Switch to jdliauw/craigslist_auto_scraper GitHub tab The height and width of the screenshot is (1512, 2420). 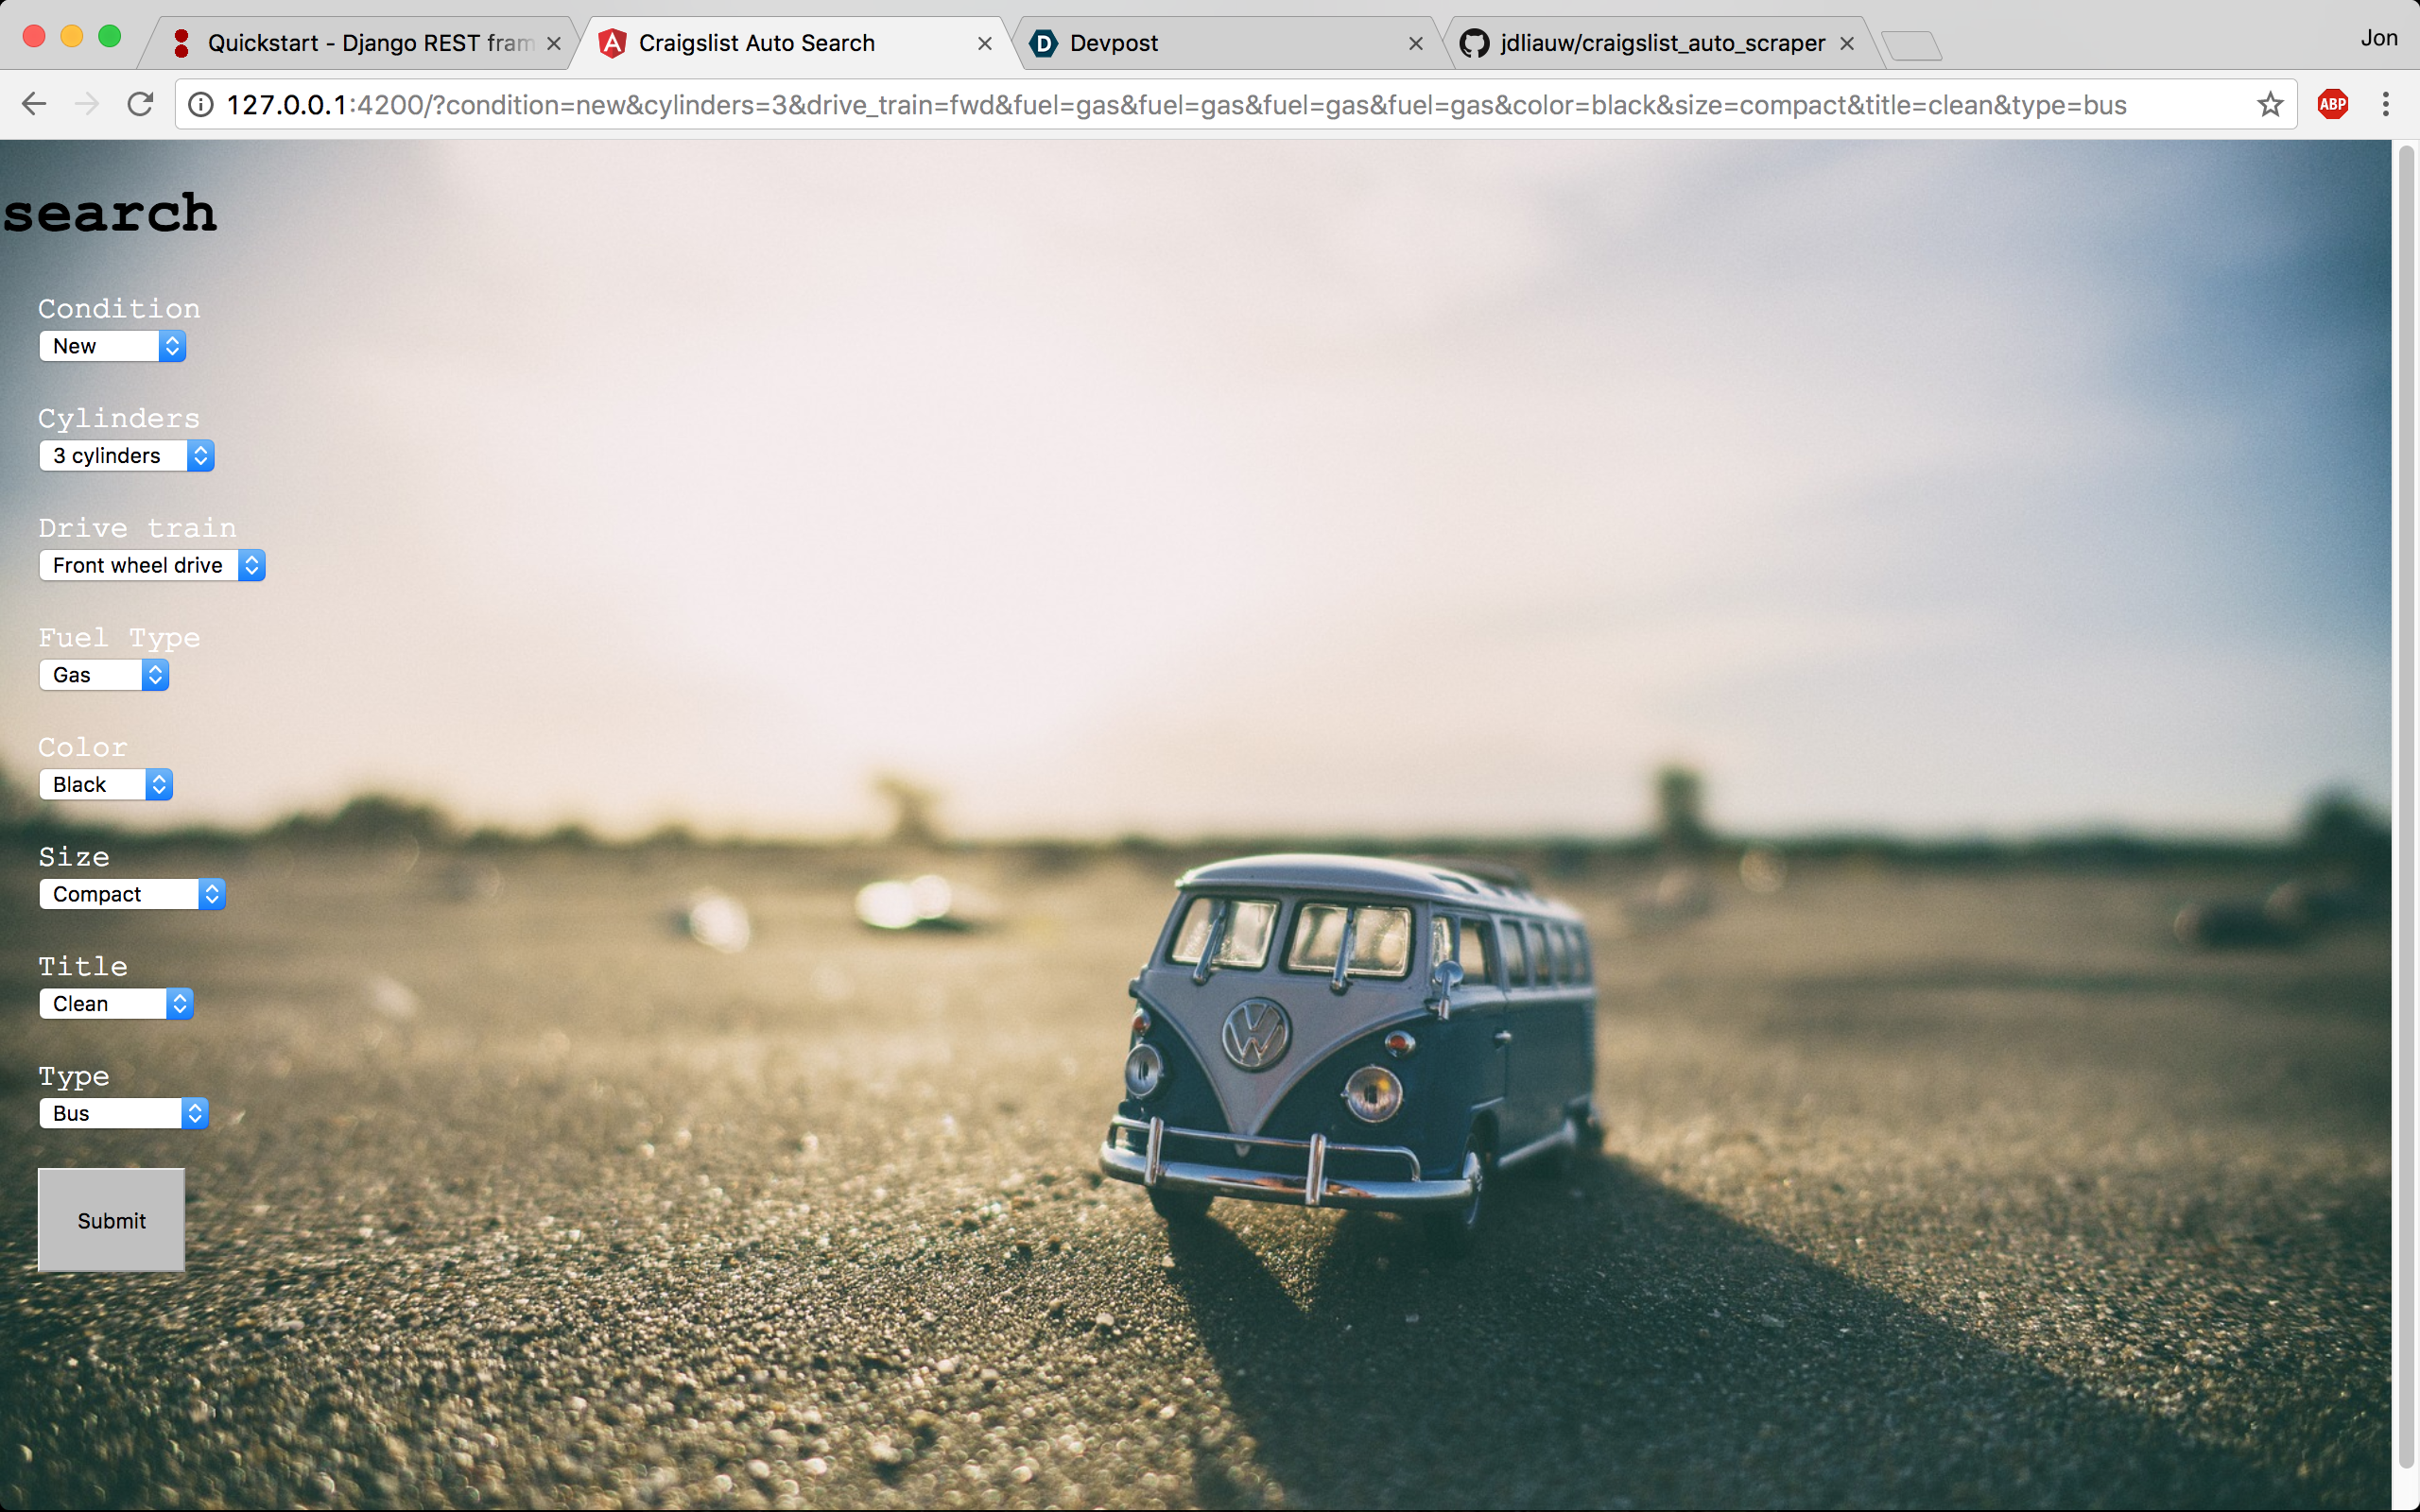pyautogui.click(x=1650, y=43)
